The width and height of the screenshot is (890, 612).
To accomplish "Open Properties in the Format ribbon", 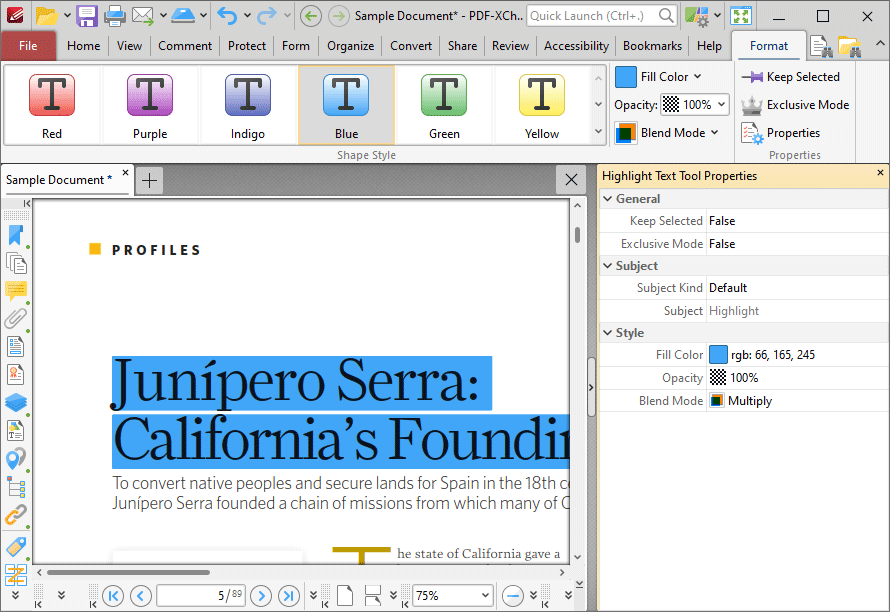I will point(781,133).
